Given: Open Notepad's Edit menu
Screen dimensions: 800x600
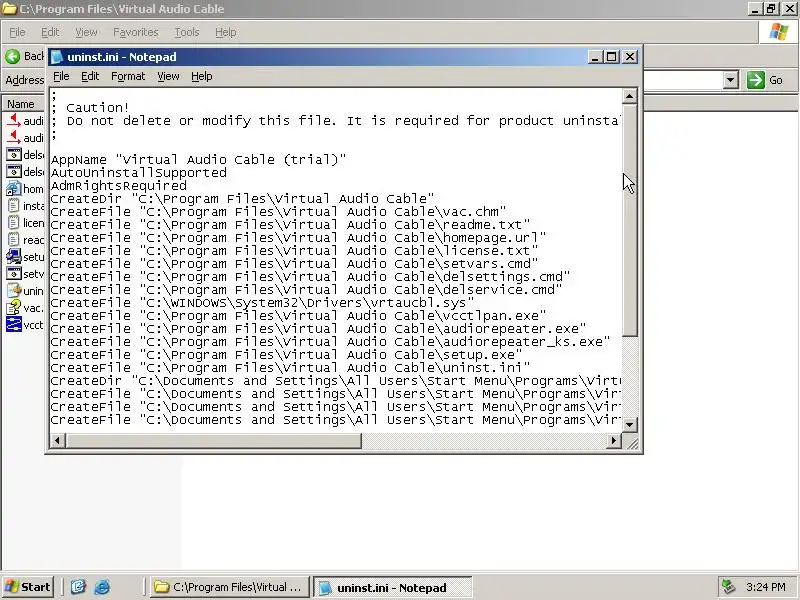Looking at the screenshot, I should tap(90, 77).
